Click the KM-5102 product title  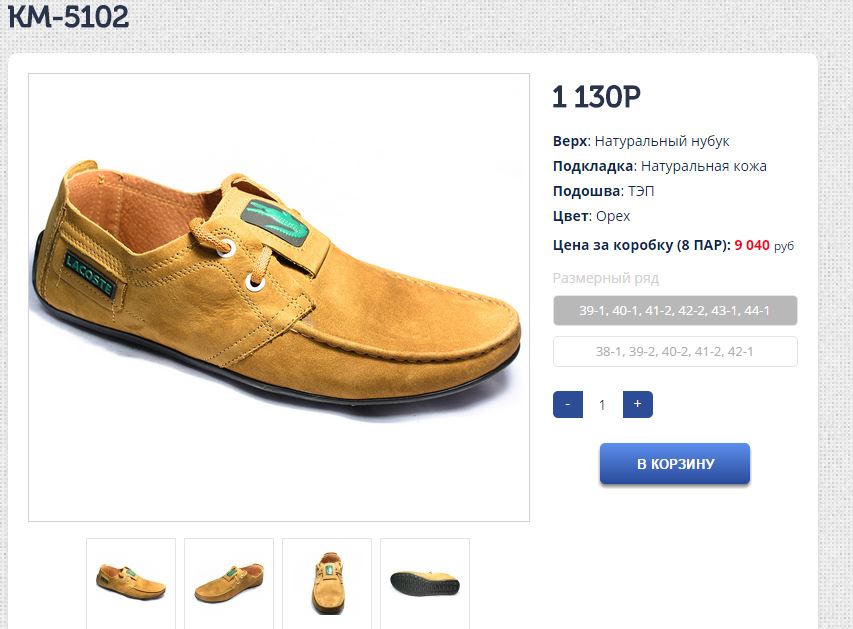(x=69, y=17)
